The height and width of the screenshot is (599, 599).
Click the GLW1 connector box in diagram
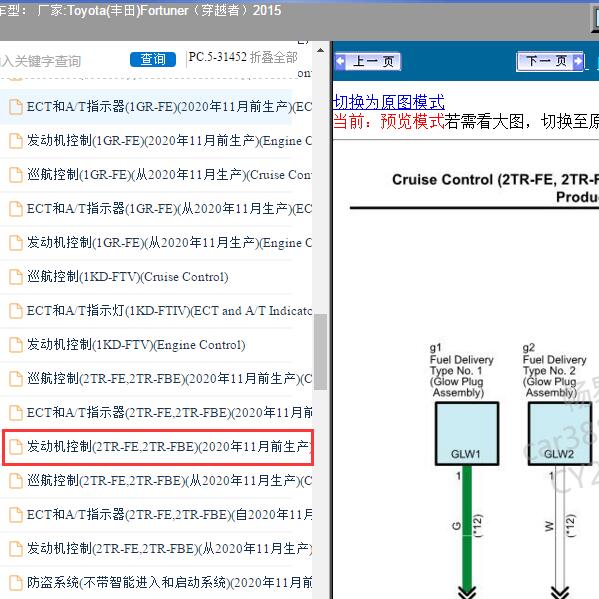coord(467,434)
